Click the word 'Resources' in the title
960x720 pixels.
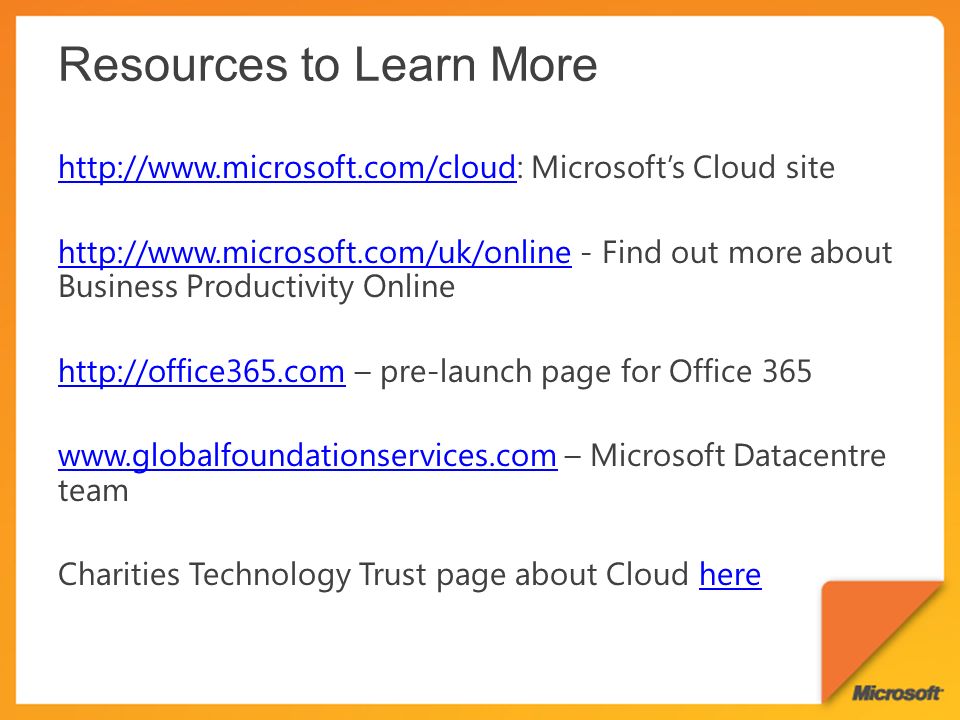173,65
